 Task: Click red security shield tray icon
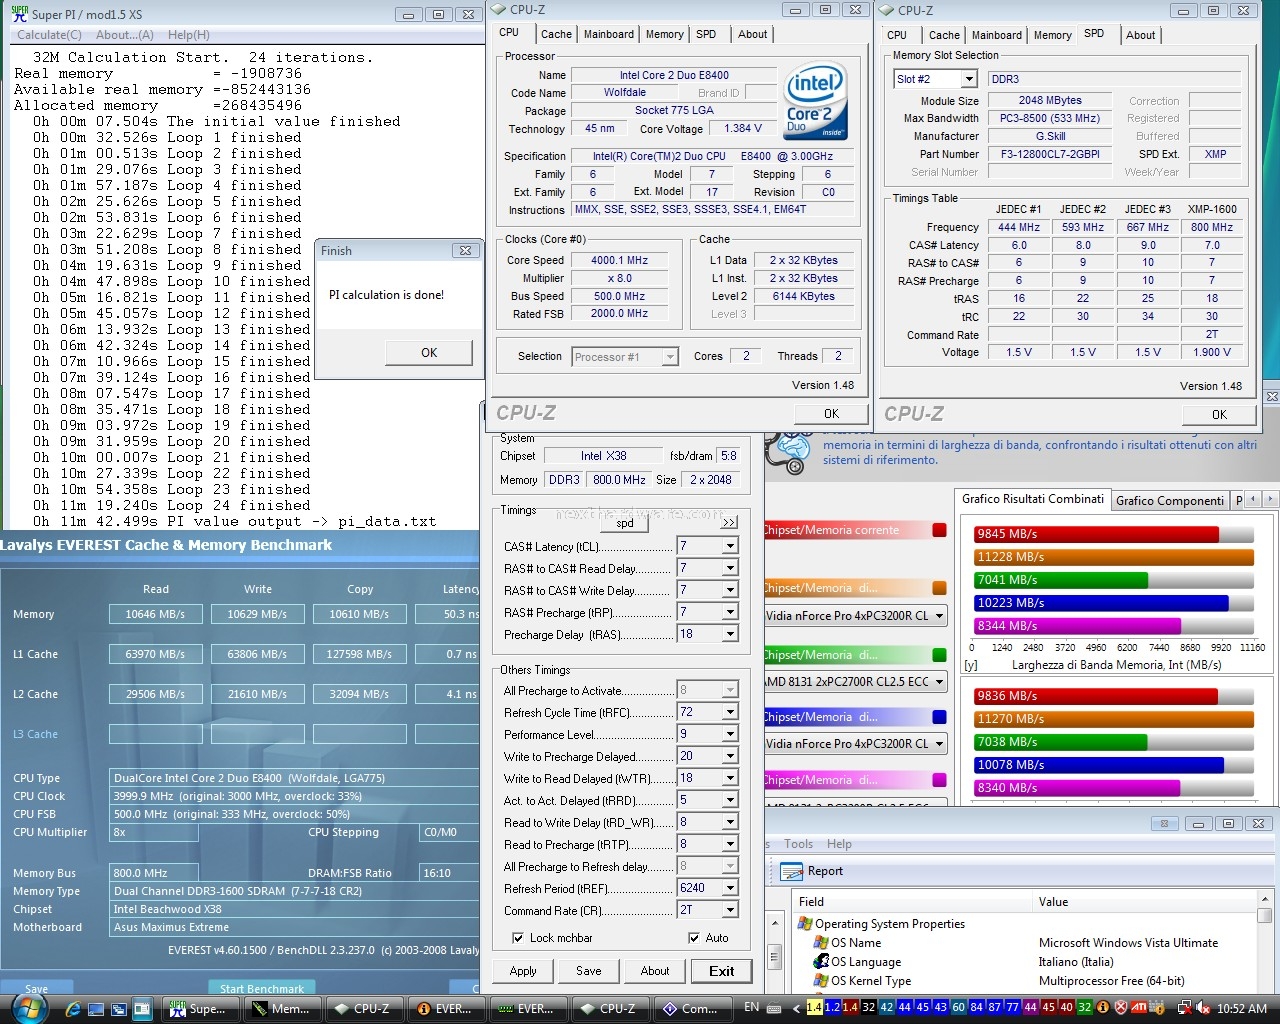(x=1121, y=1008)
